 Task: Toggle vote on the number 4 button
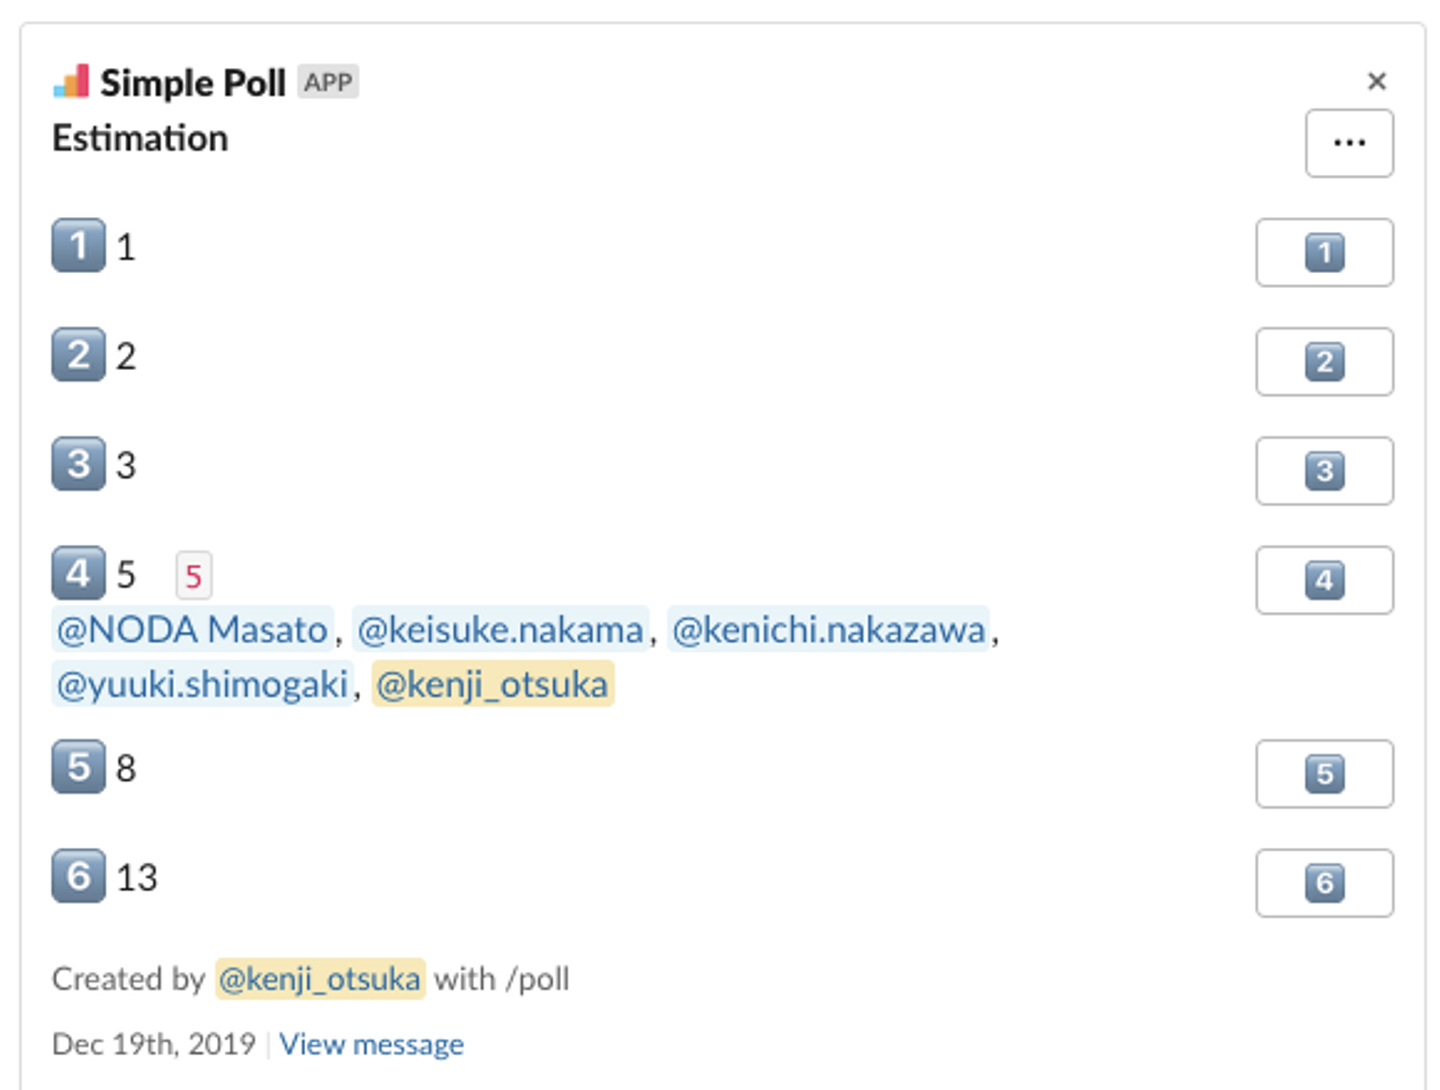coord(1324,579)
